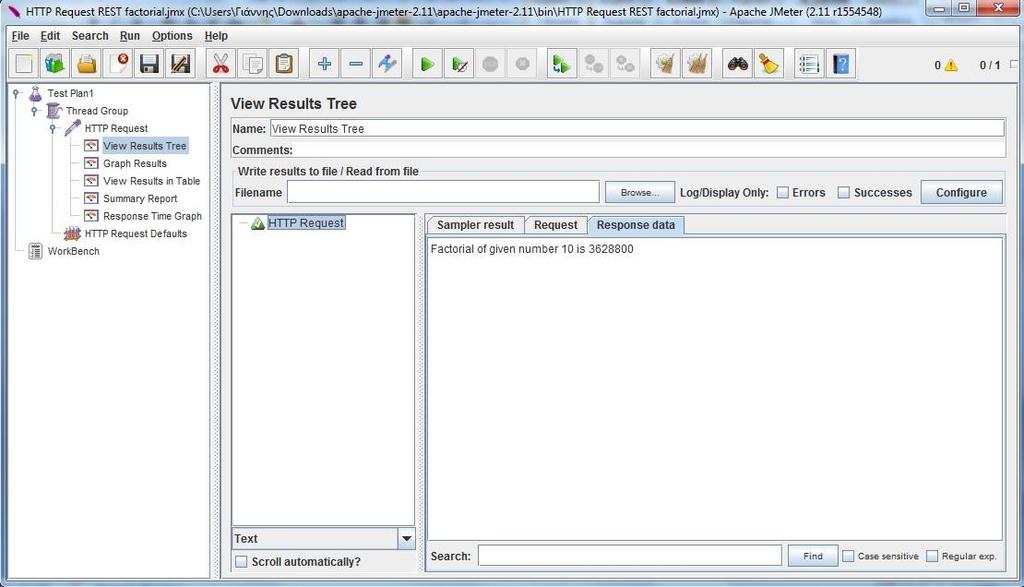The height and width of the screenshot is (587, 1024).
Task: Enable the Successes only checkbox
Action: click(844, 193)
